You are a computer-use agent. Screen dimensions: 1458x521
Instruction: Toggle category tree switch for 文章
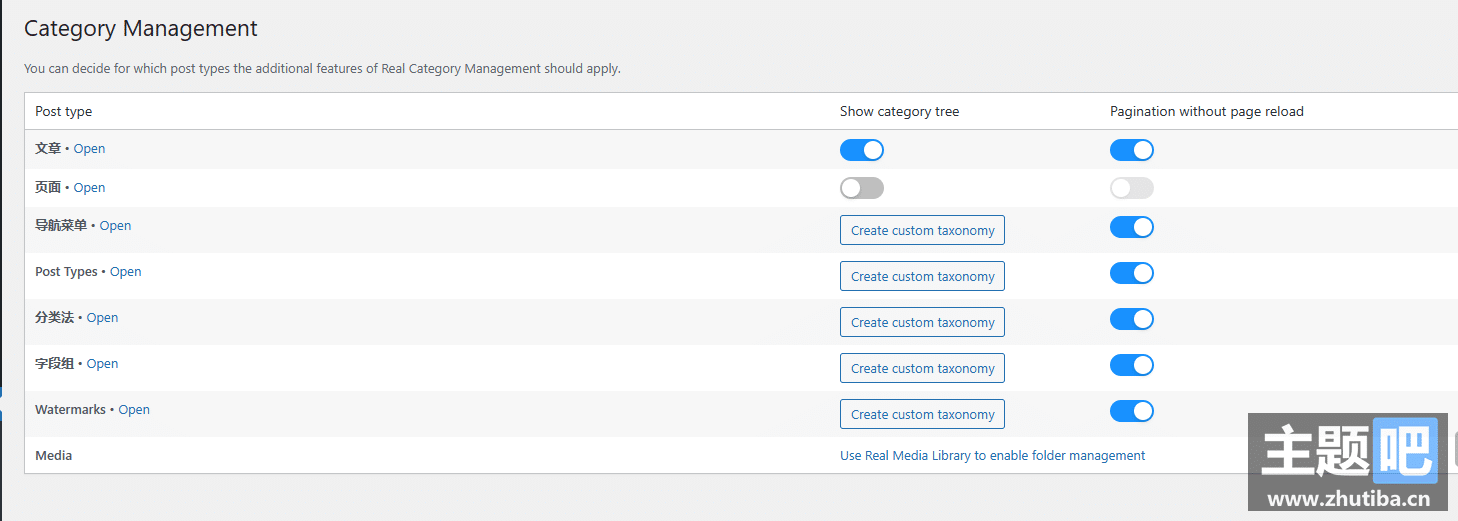(x=862, y=150)
